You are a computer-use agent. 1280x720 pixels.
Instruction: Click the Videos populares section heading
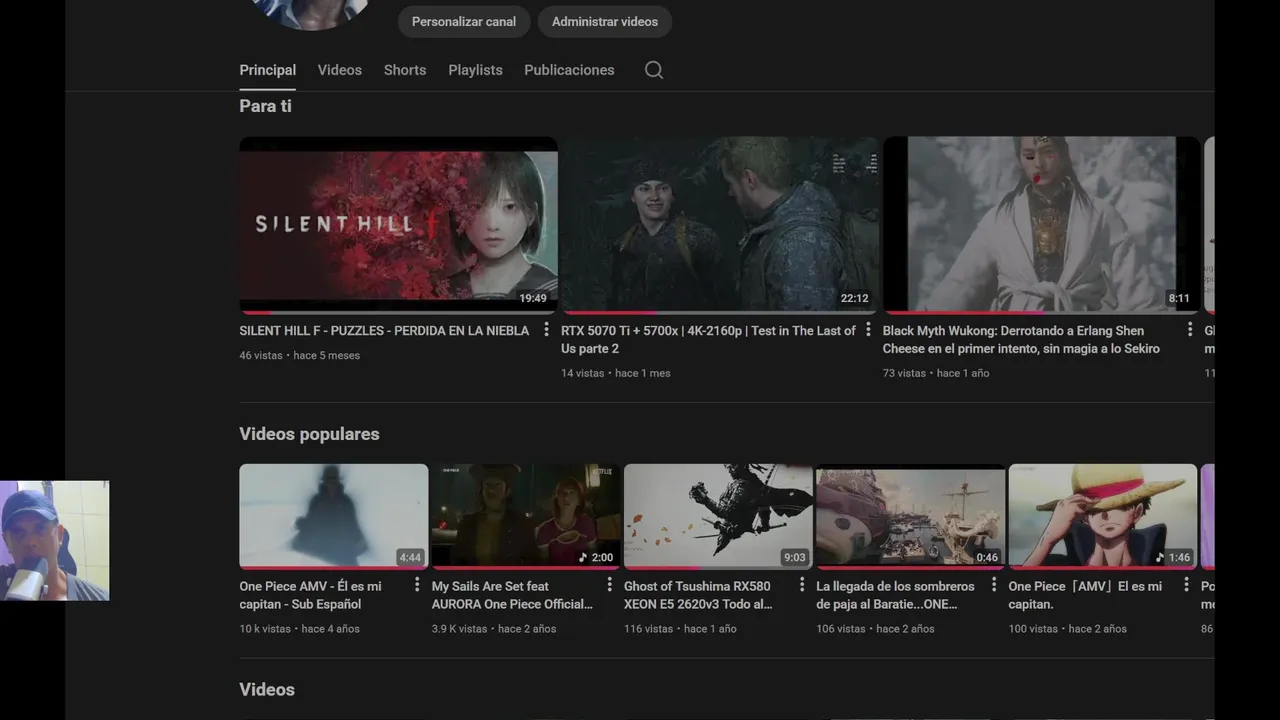point(309,434)
